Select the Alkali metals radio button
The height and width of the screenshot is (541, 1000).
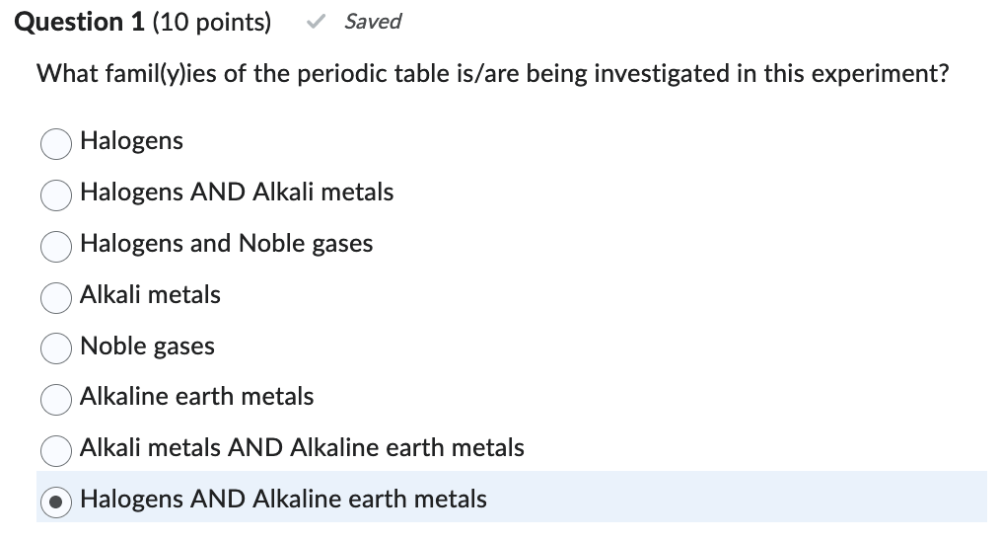coord(56,296)
